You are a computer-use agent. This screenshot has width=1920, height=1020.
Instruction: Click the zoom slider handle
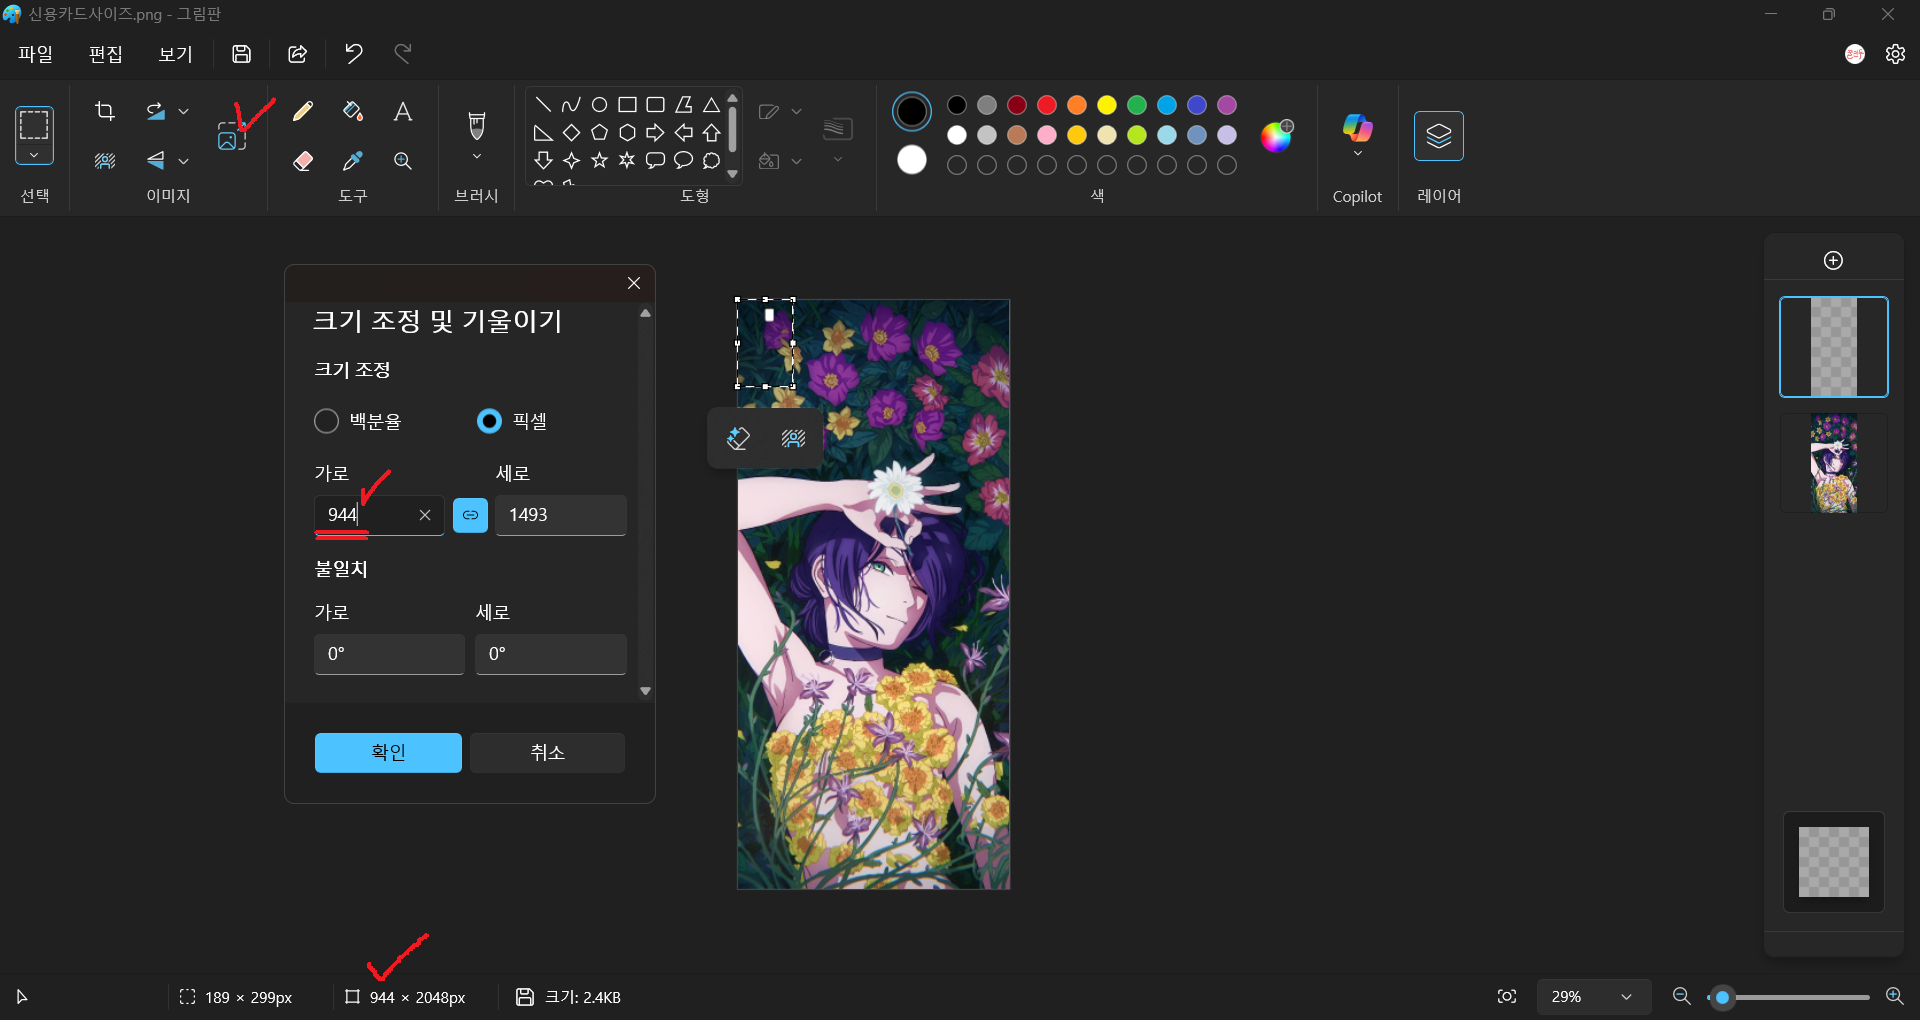click(x=1722, y=997)
